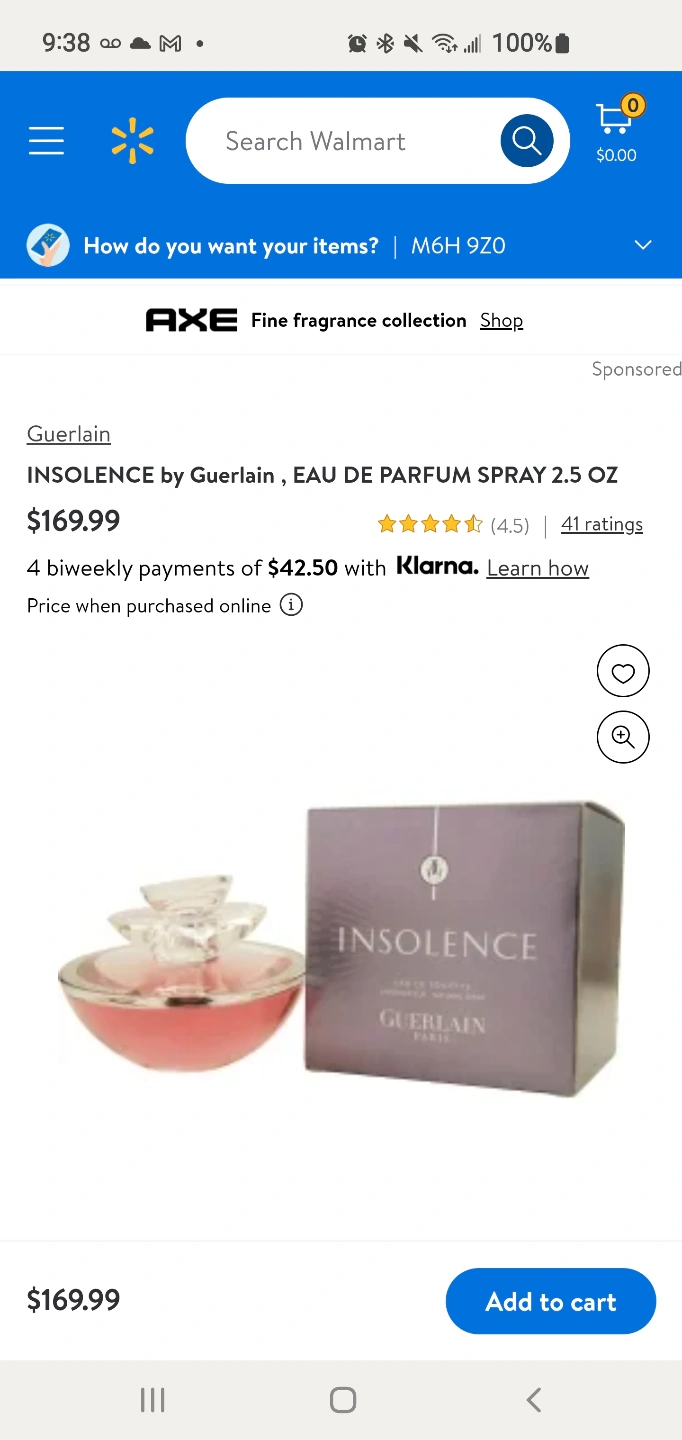Open the AXE Shop link
Viewport: 682px width, 1440px height.
pyautogui.click(x=501, y=320)
